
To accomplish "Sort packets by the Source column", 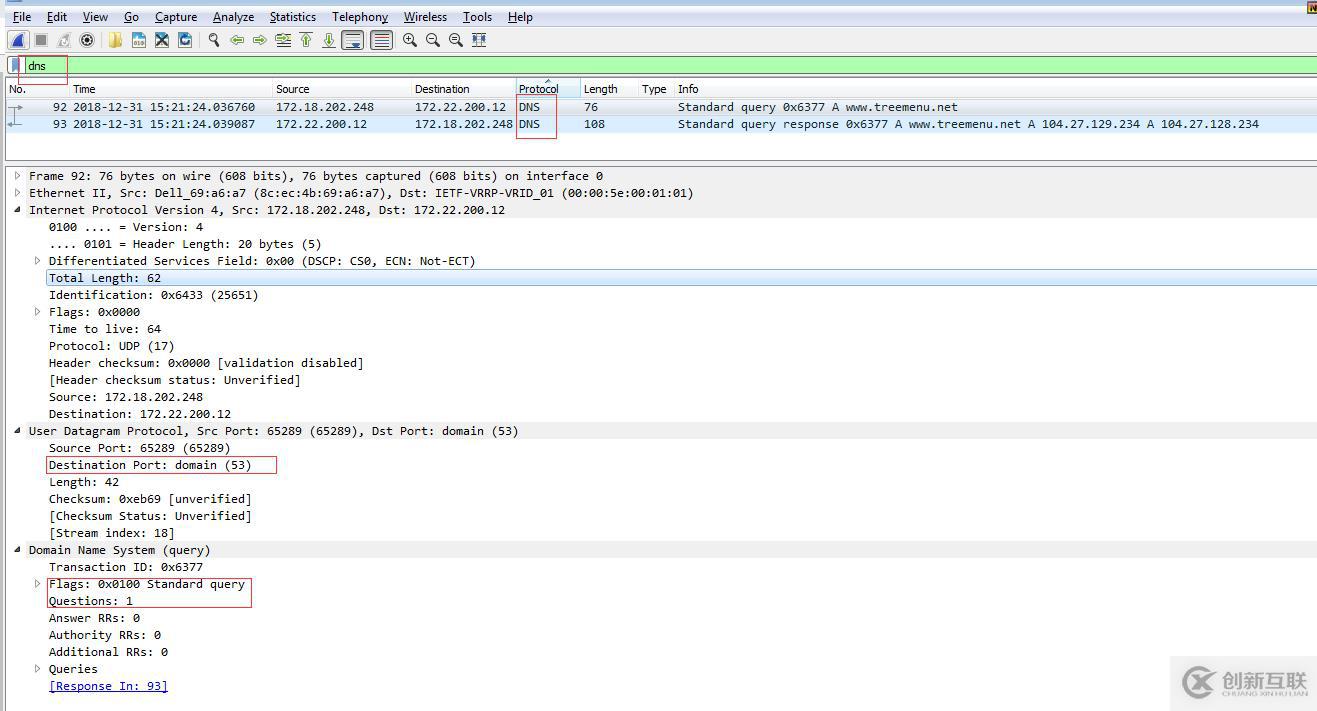I will [x=342, y=89].
